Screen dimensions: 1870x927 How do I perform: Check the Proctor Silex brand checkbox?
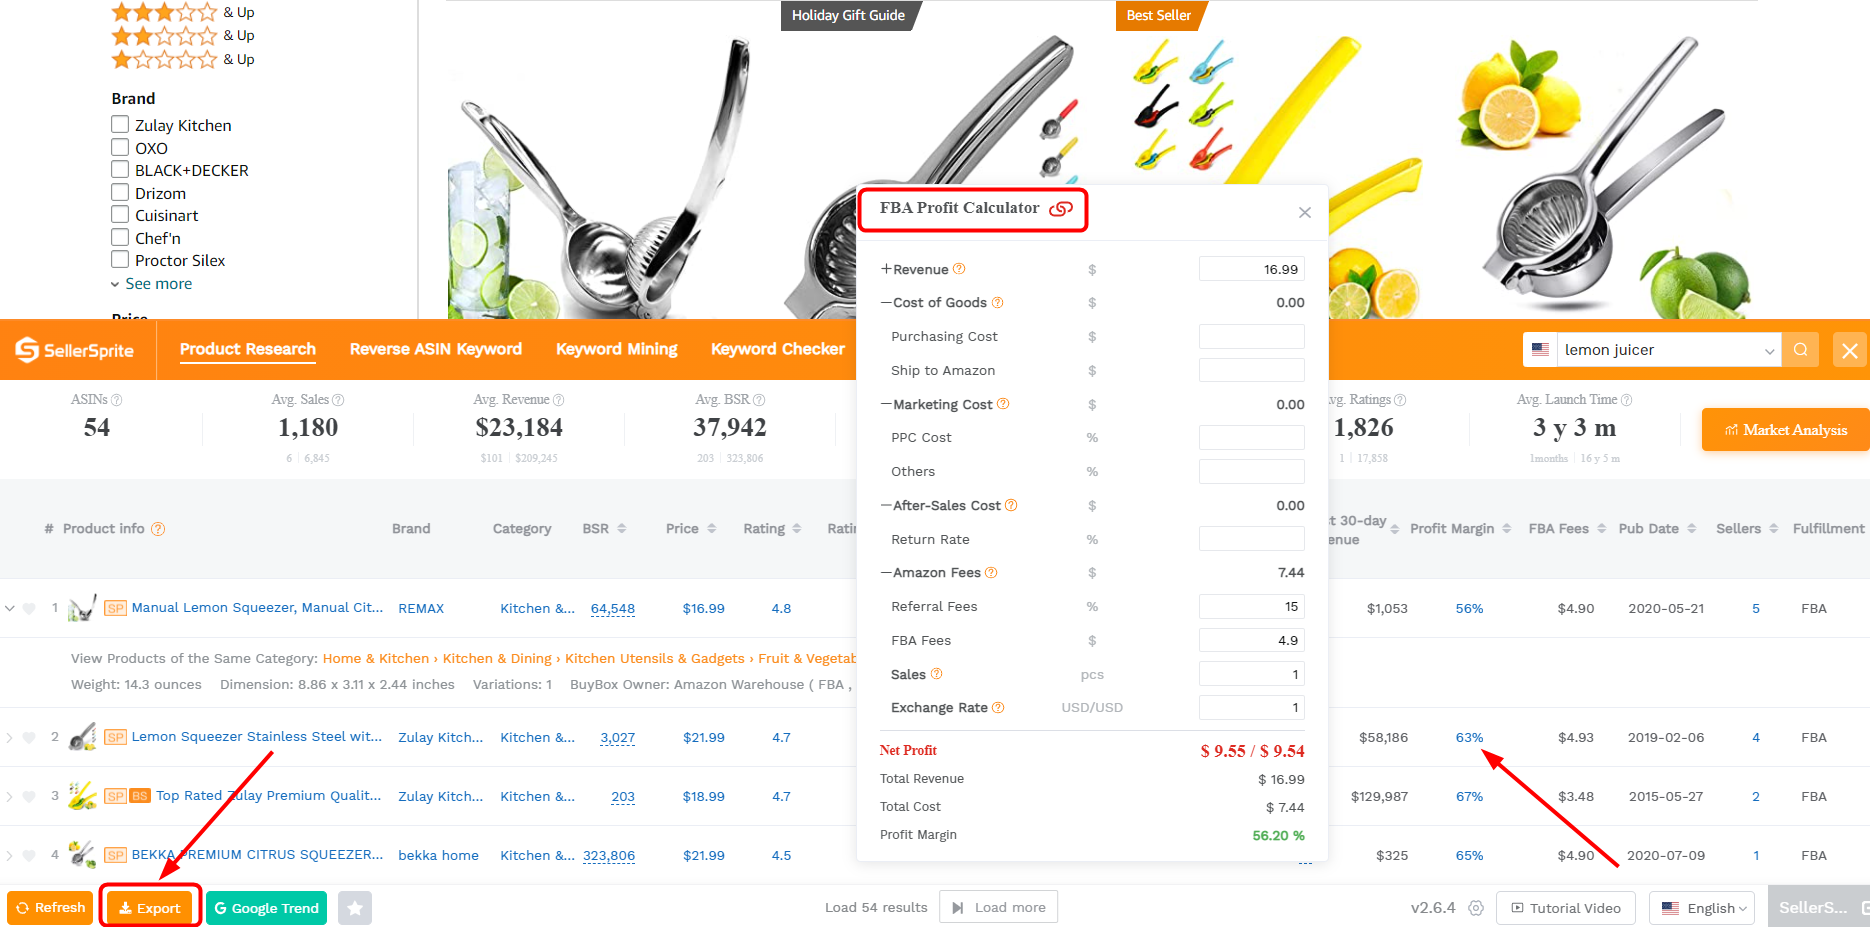tap(120, 260)
